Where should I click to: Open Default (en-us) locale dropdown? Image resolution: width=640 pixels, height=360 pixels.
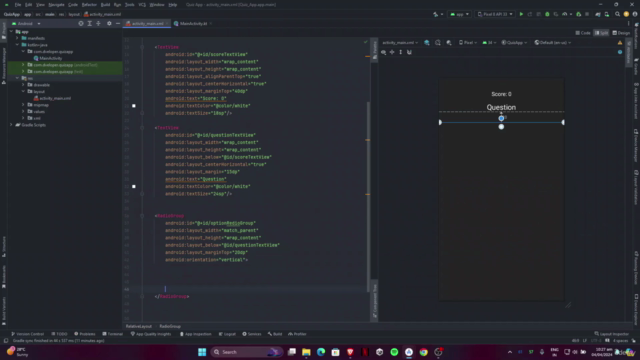[x=553, y=42]
